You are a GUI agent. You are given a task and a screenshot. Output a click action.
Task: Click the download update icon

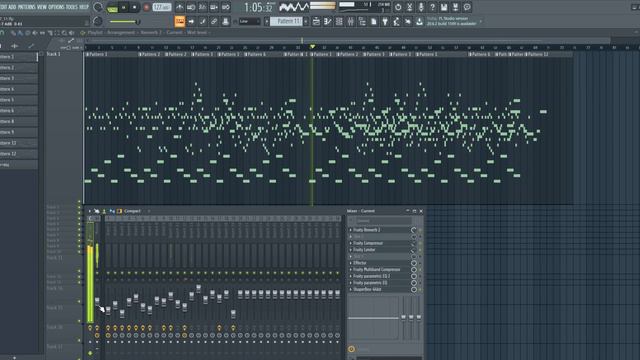419,22
